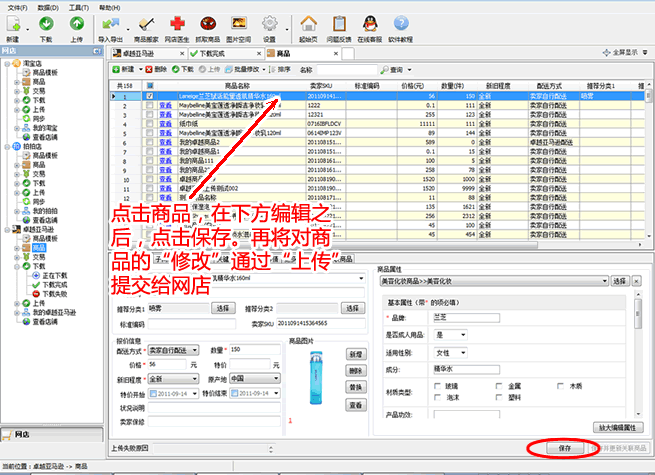Switch to the 卓越亚马逊 tab
655x475 pixels.
148,53
